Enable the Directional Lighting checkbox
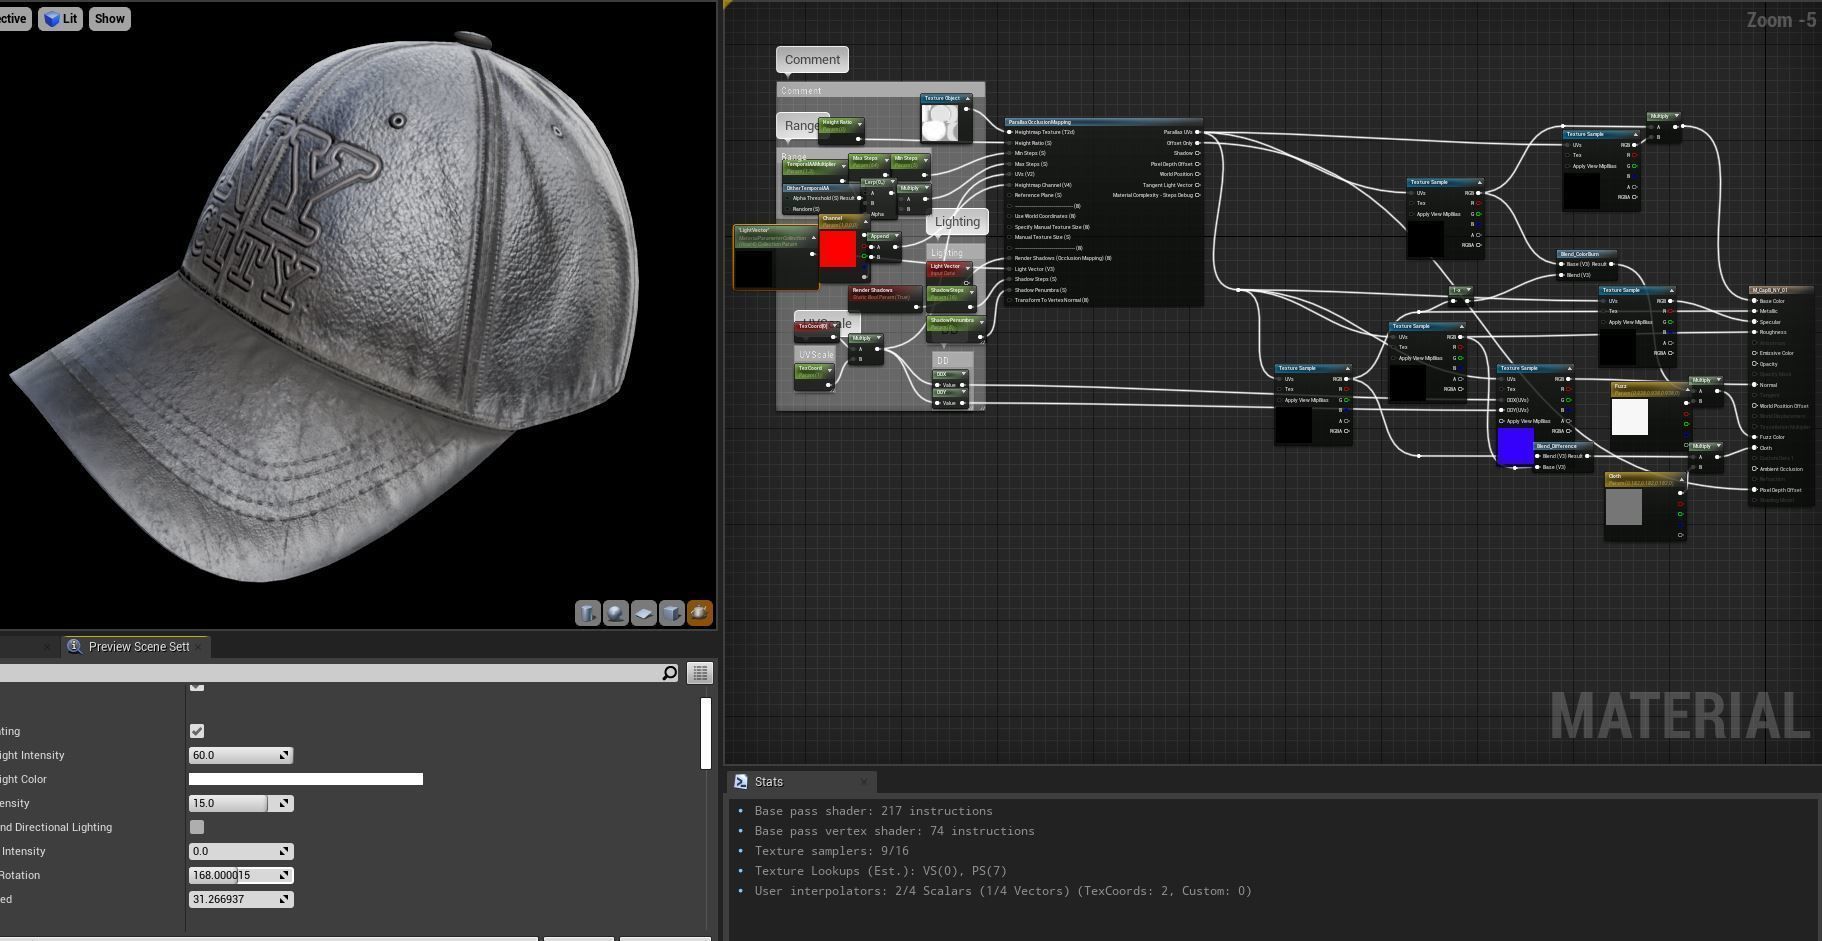This screenshot has height=941, width=1822. tap(197, 827)
